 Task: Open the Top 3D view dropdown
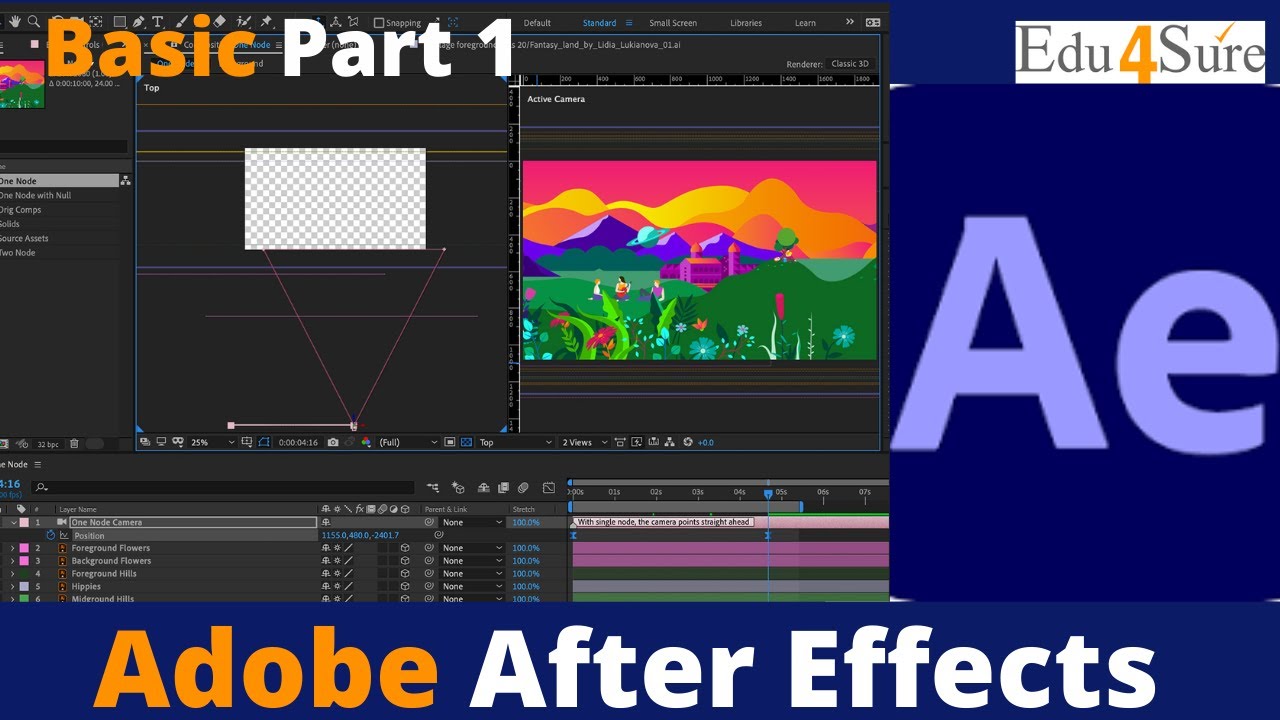(516, 442)
